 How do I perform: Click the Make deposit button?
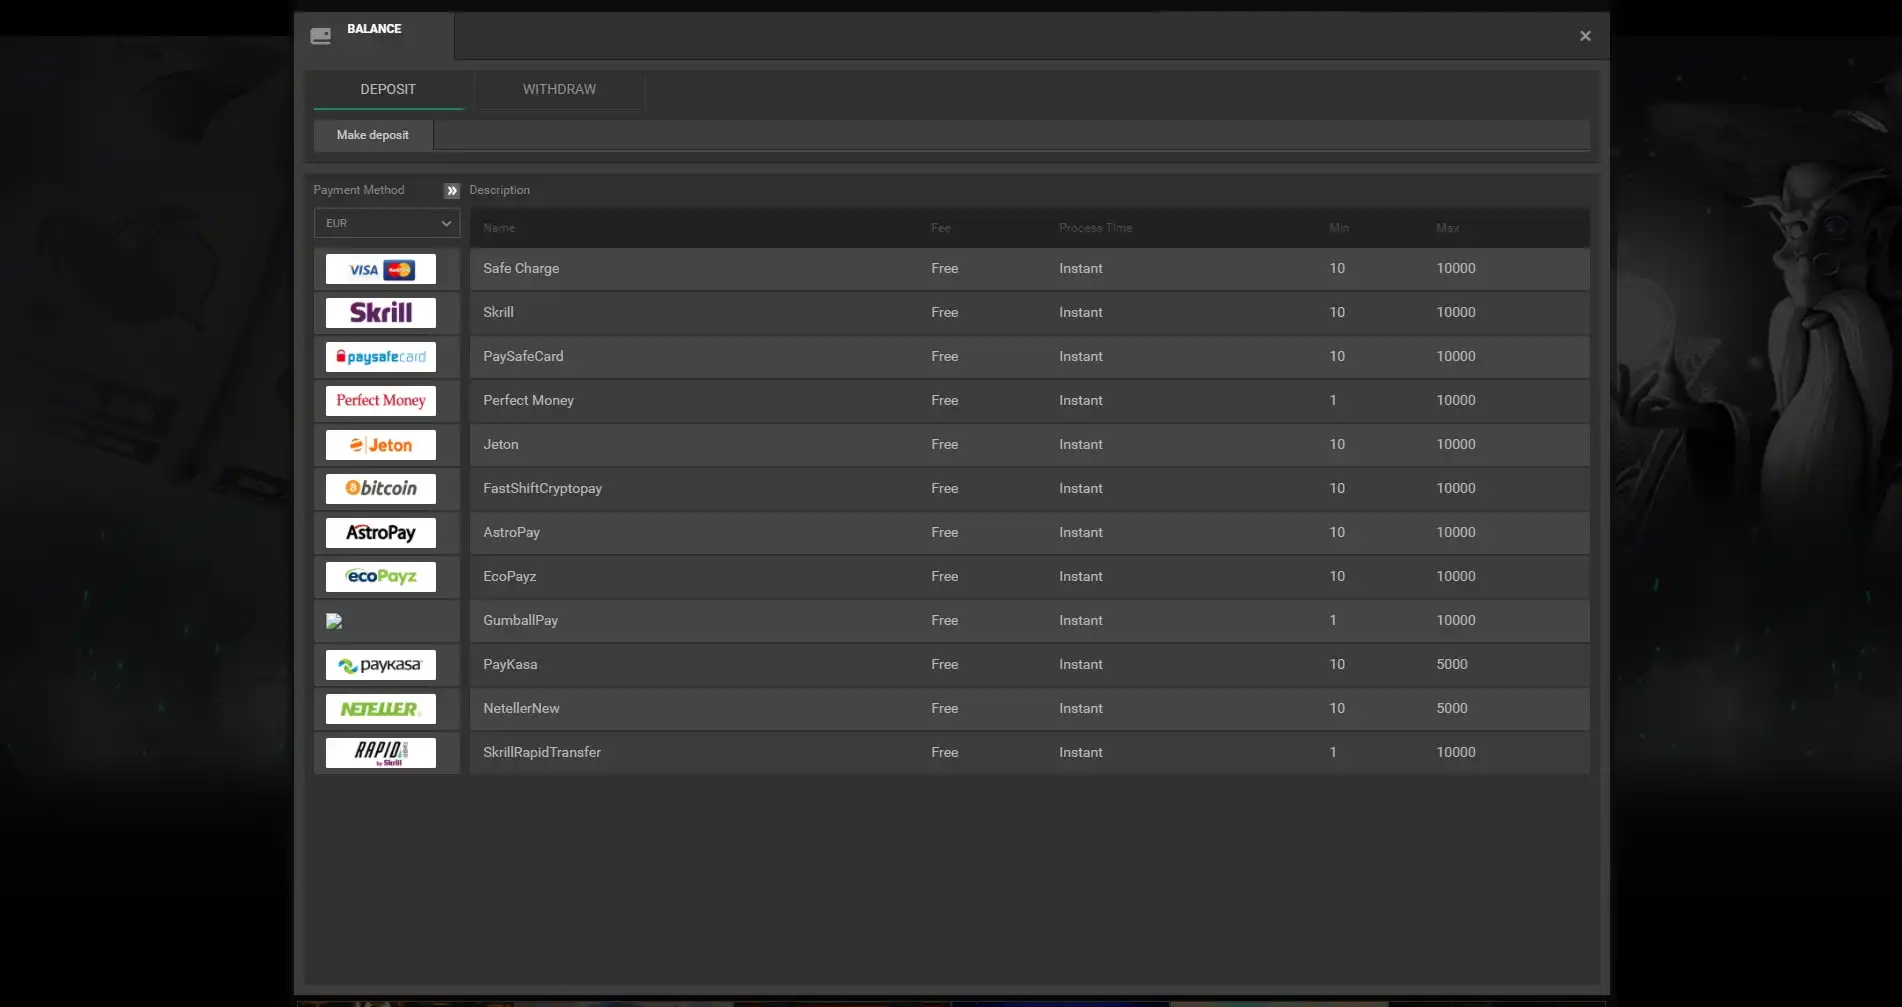coord(372,135)
